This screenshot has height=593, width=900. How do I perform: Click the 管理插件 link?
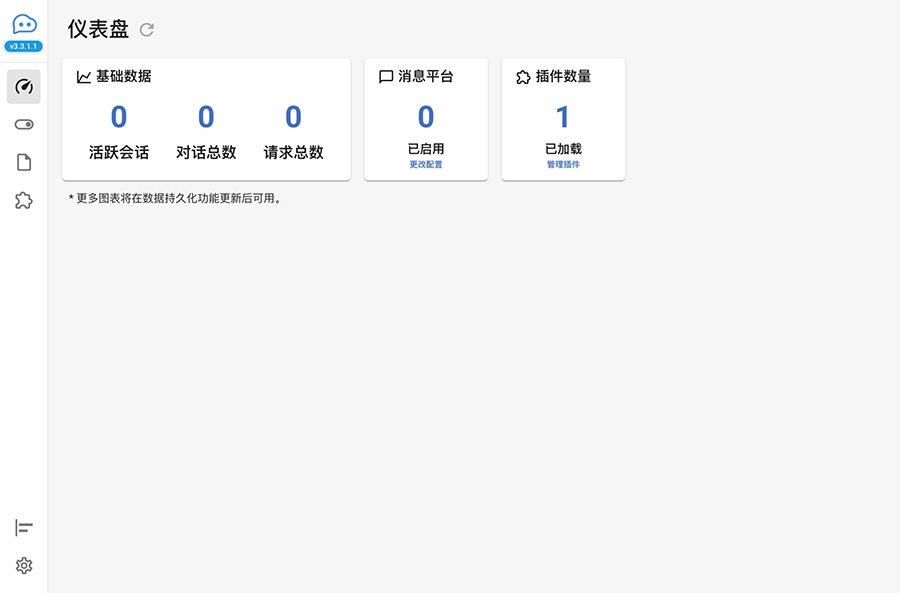(x=563, y=164)
